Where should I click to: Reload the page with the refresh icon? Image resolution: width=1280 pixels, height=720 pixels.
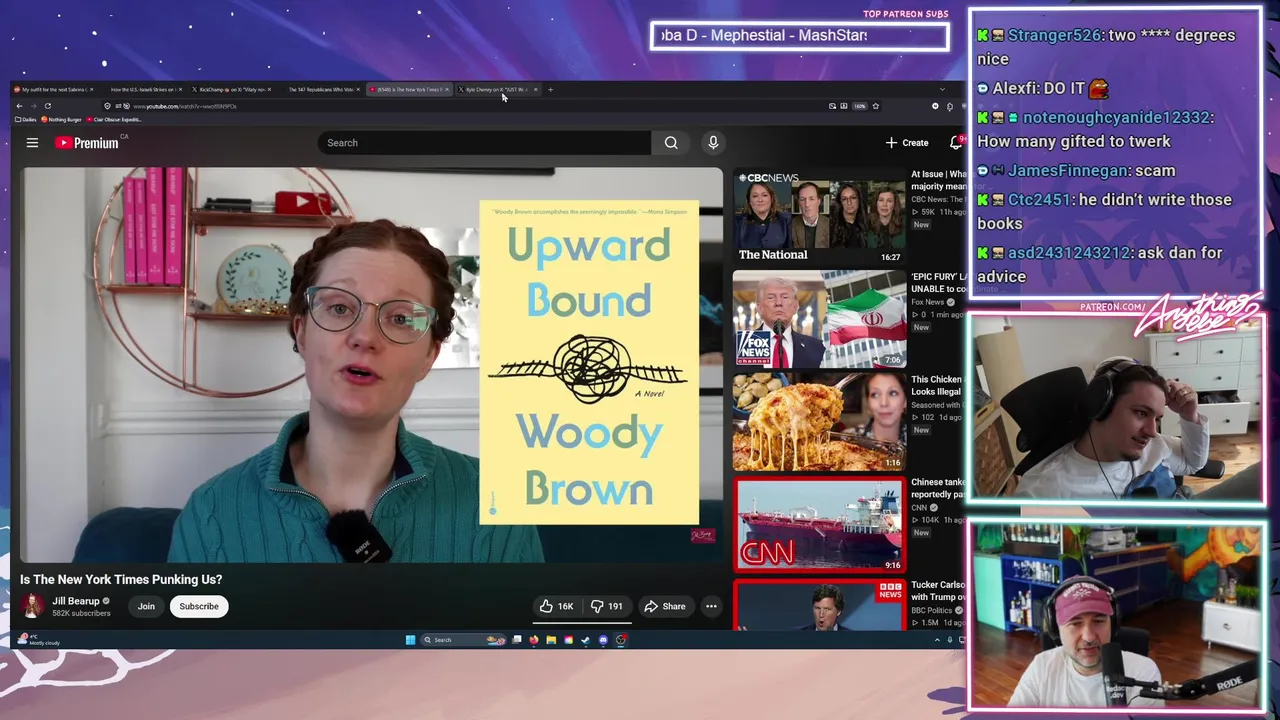47,106
